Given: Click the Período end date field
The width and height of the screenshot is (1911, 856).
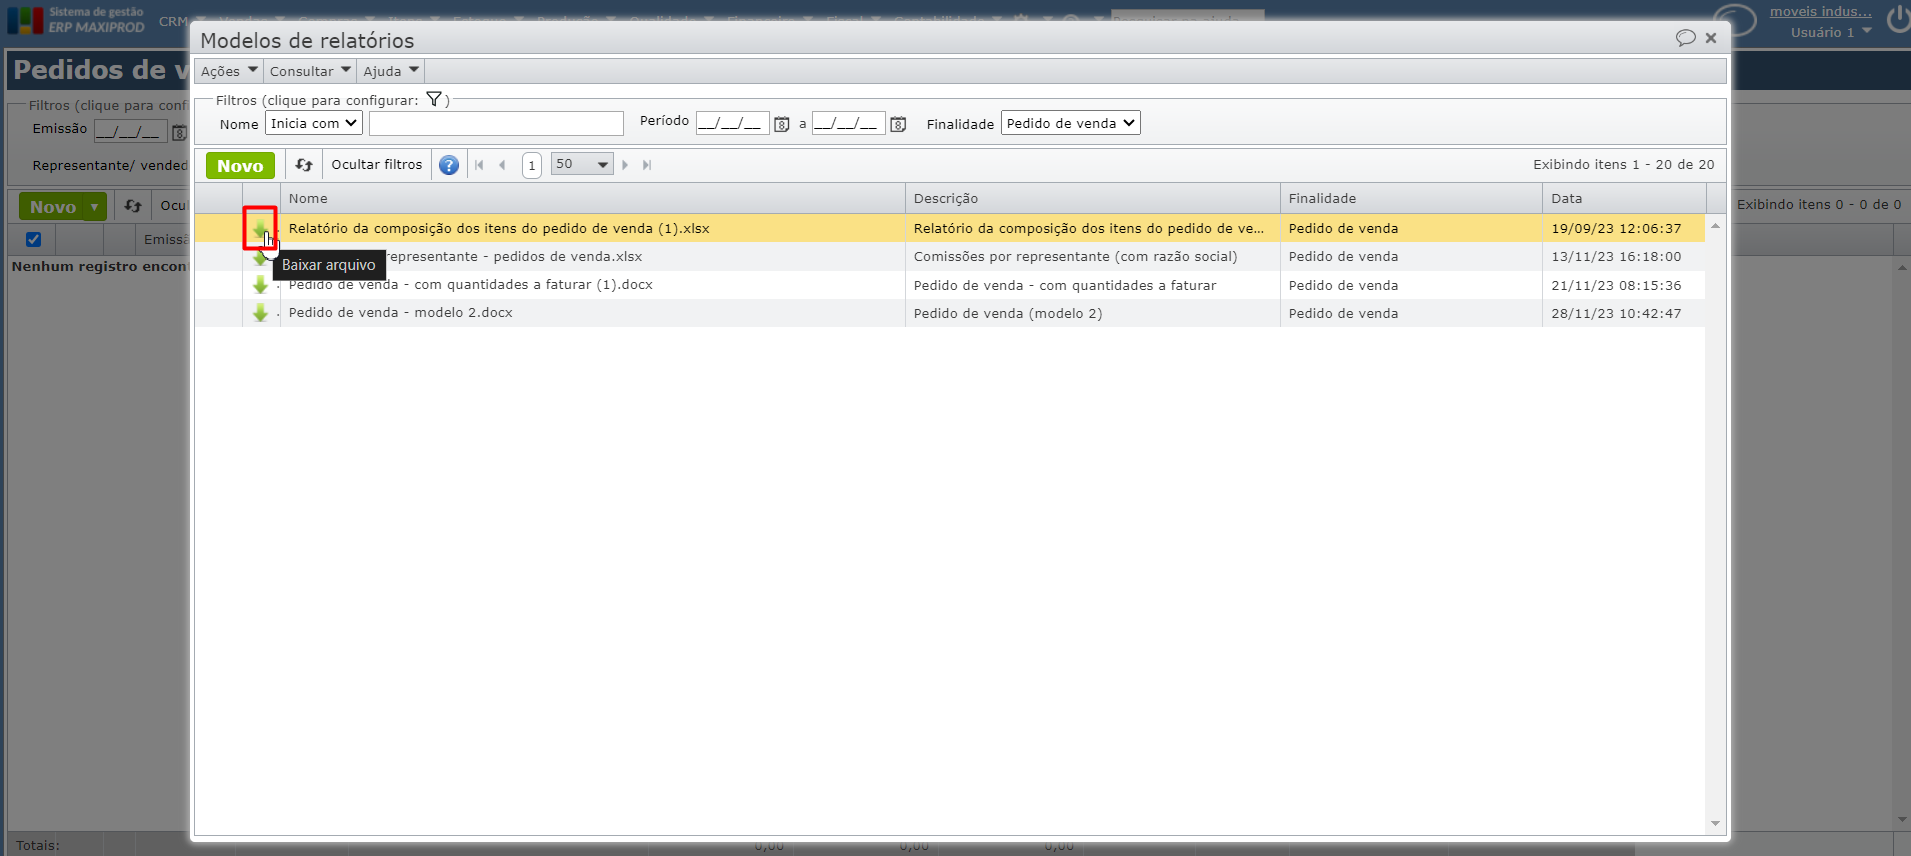Looking at the screenshot, I should pos(848,123).
